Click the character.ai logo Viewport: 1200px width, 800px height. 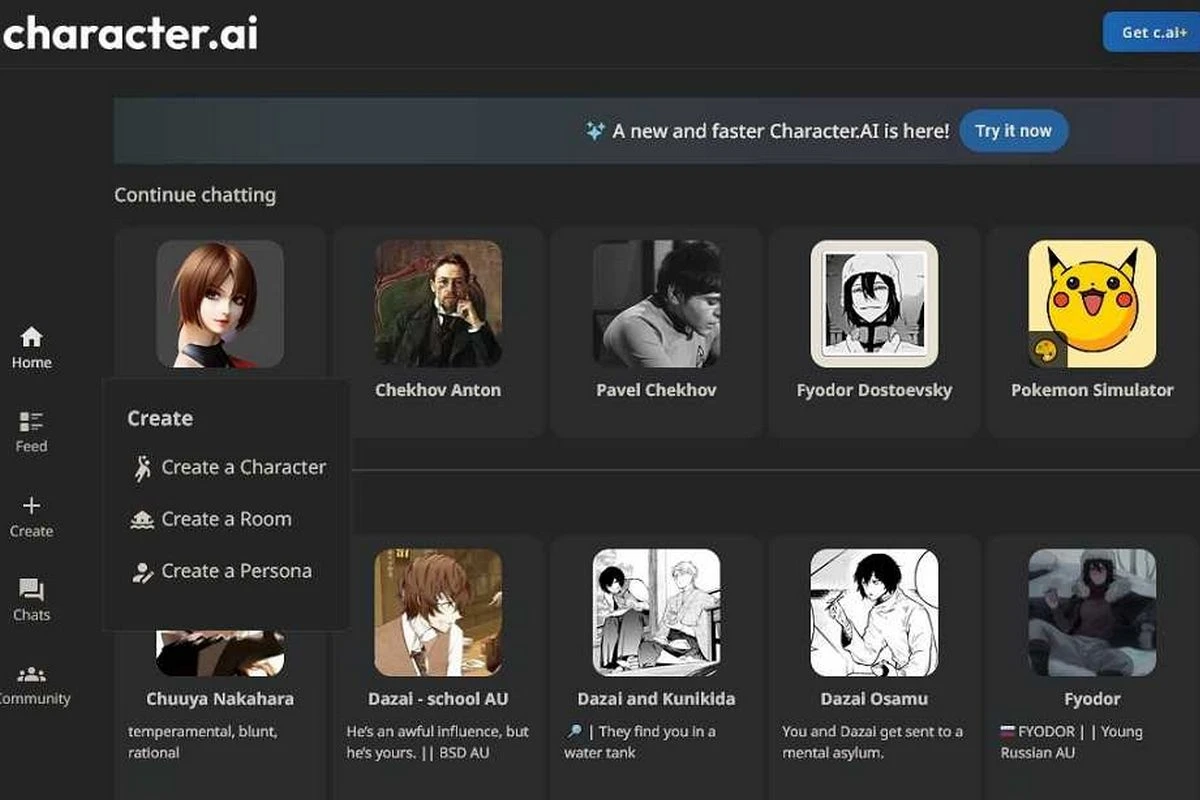[x=130, y=33]
